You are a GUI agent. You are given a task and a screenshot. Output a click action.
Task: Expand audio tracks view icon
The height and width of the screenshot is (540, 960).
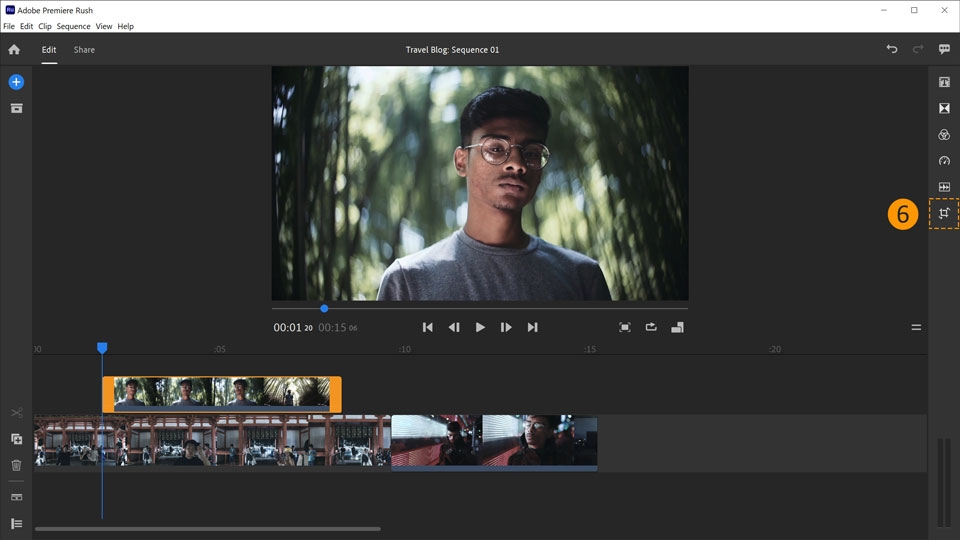tap(17, 497)
